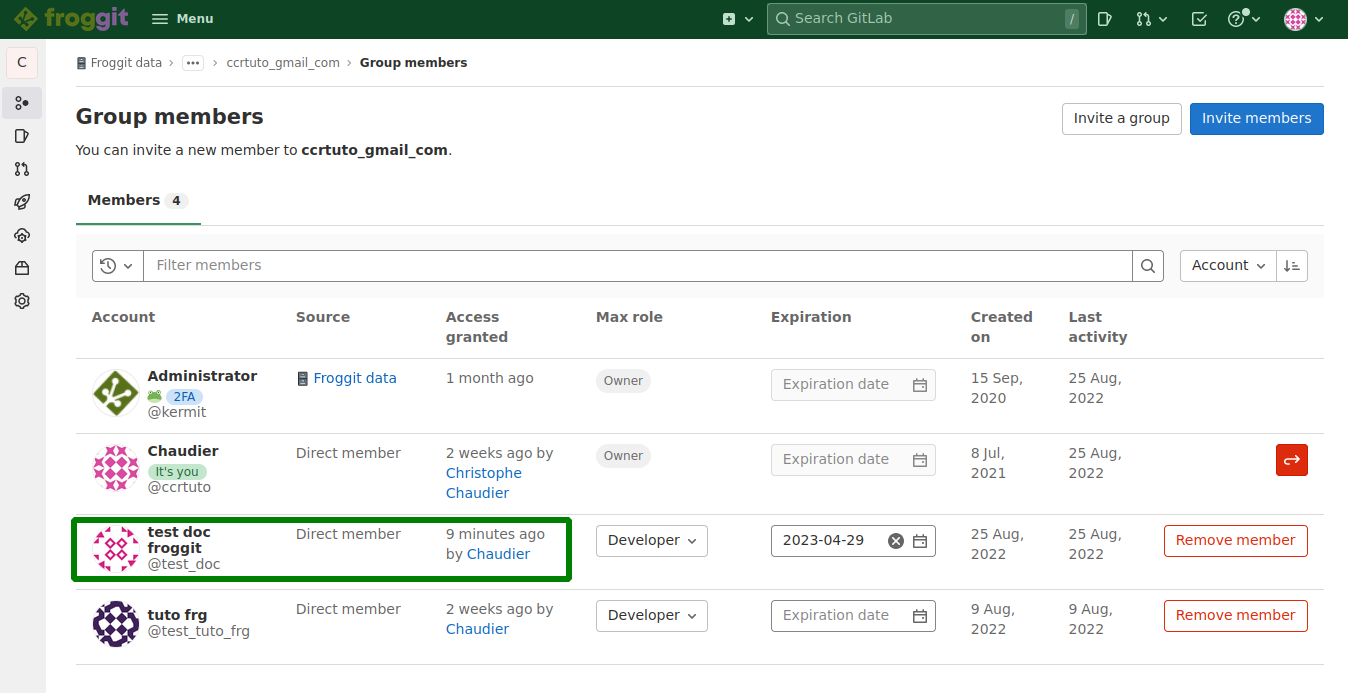
Task: Open the Issues icon in the top bar
Action: tap(1104, 19)
